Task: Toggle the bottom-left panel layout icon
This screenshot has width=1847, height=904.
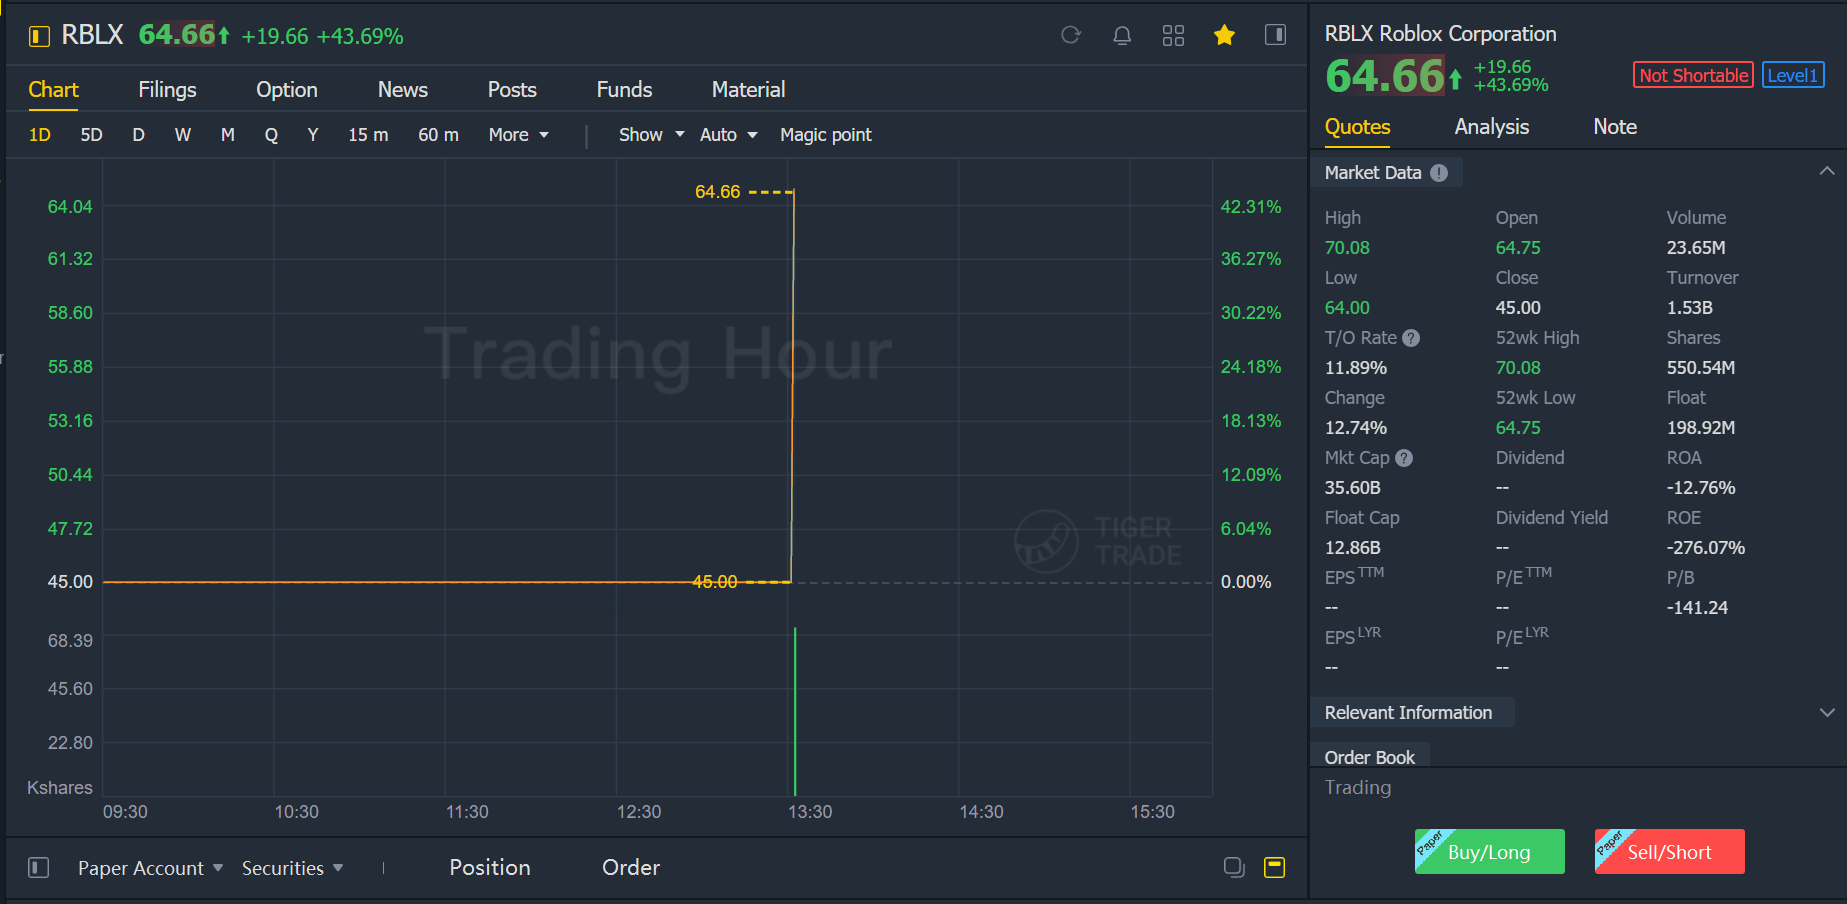Action: tap(39, 867)
